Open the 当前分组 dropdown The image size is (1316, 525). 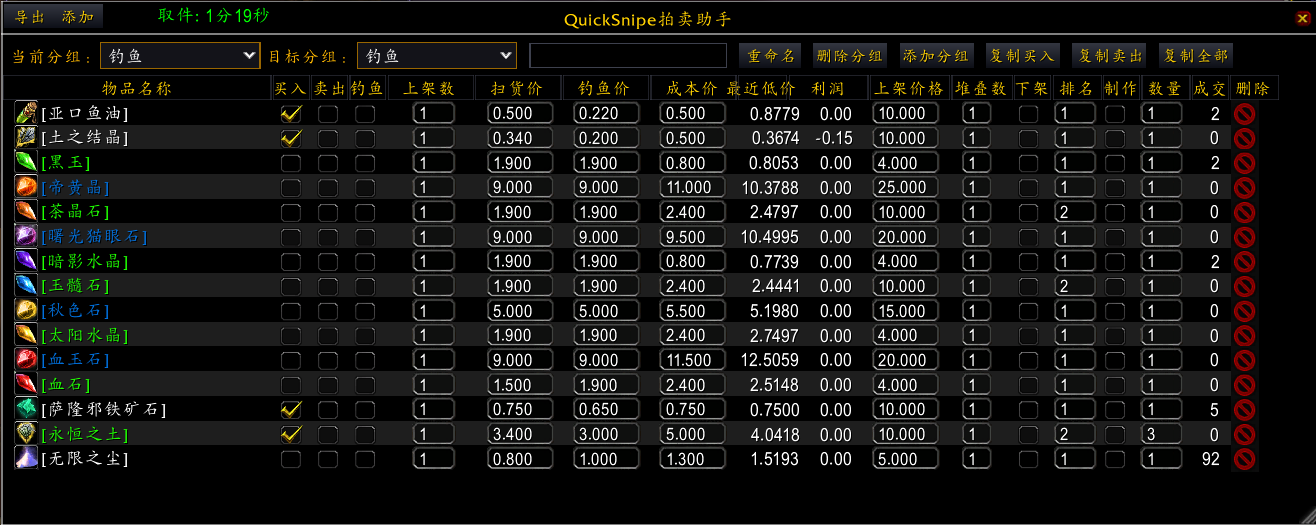(x=180, y=56)
